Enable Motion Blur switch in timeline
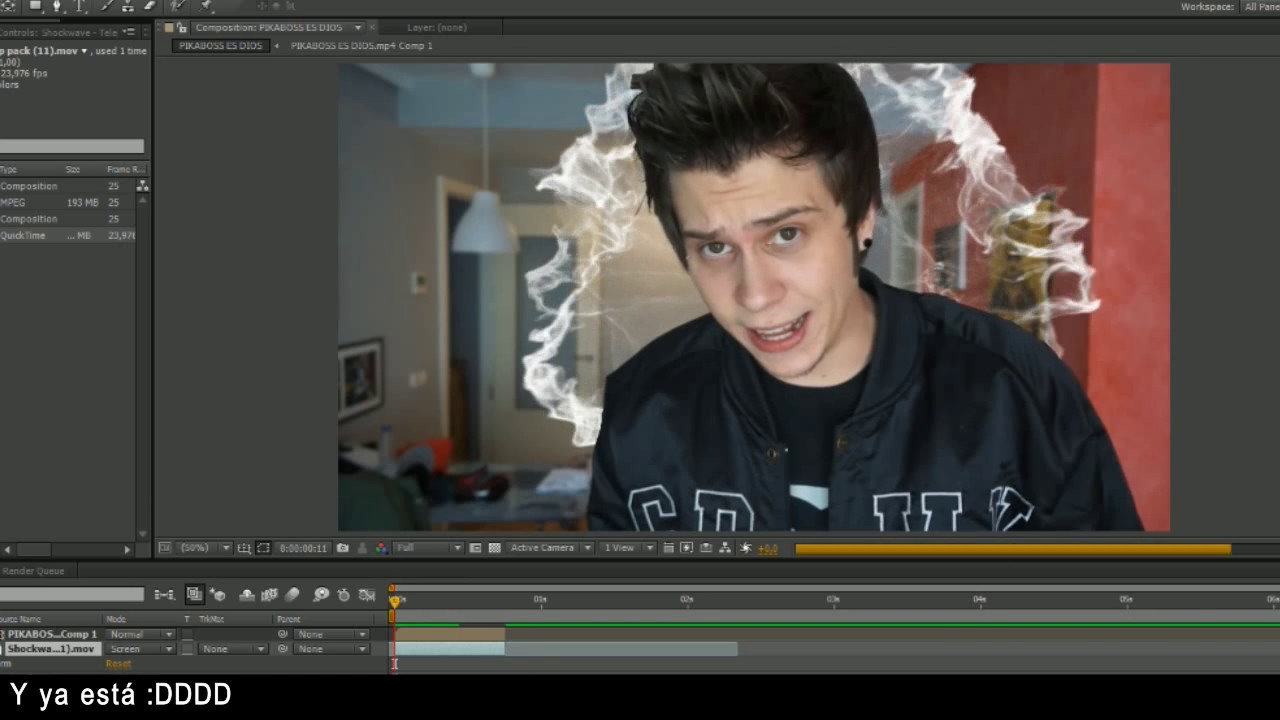The width and height of the screenshot is (1280, 720). (x=292, y=594)
